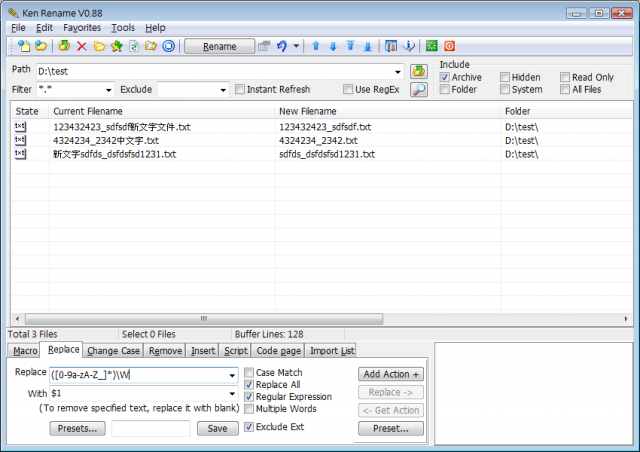Click the Save preset button
Screen dimensions: 640x452
pyautogui.click(x=218, y=428)
